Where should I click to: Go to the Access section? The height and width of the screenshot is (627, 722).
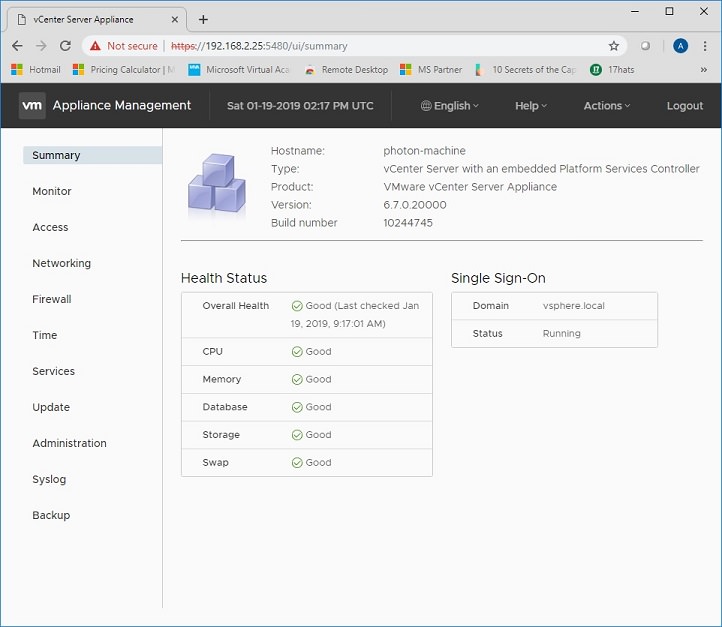50,227
